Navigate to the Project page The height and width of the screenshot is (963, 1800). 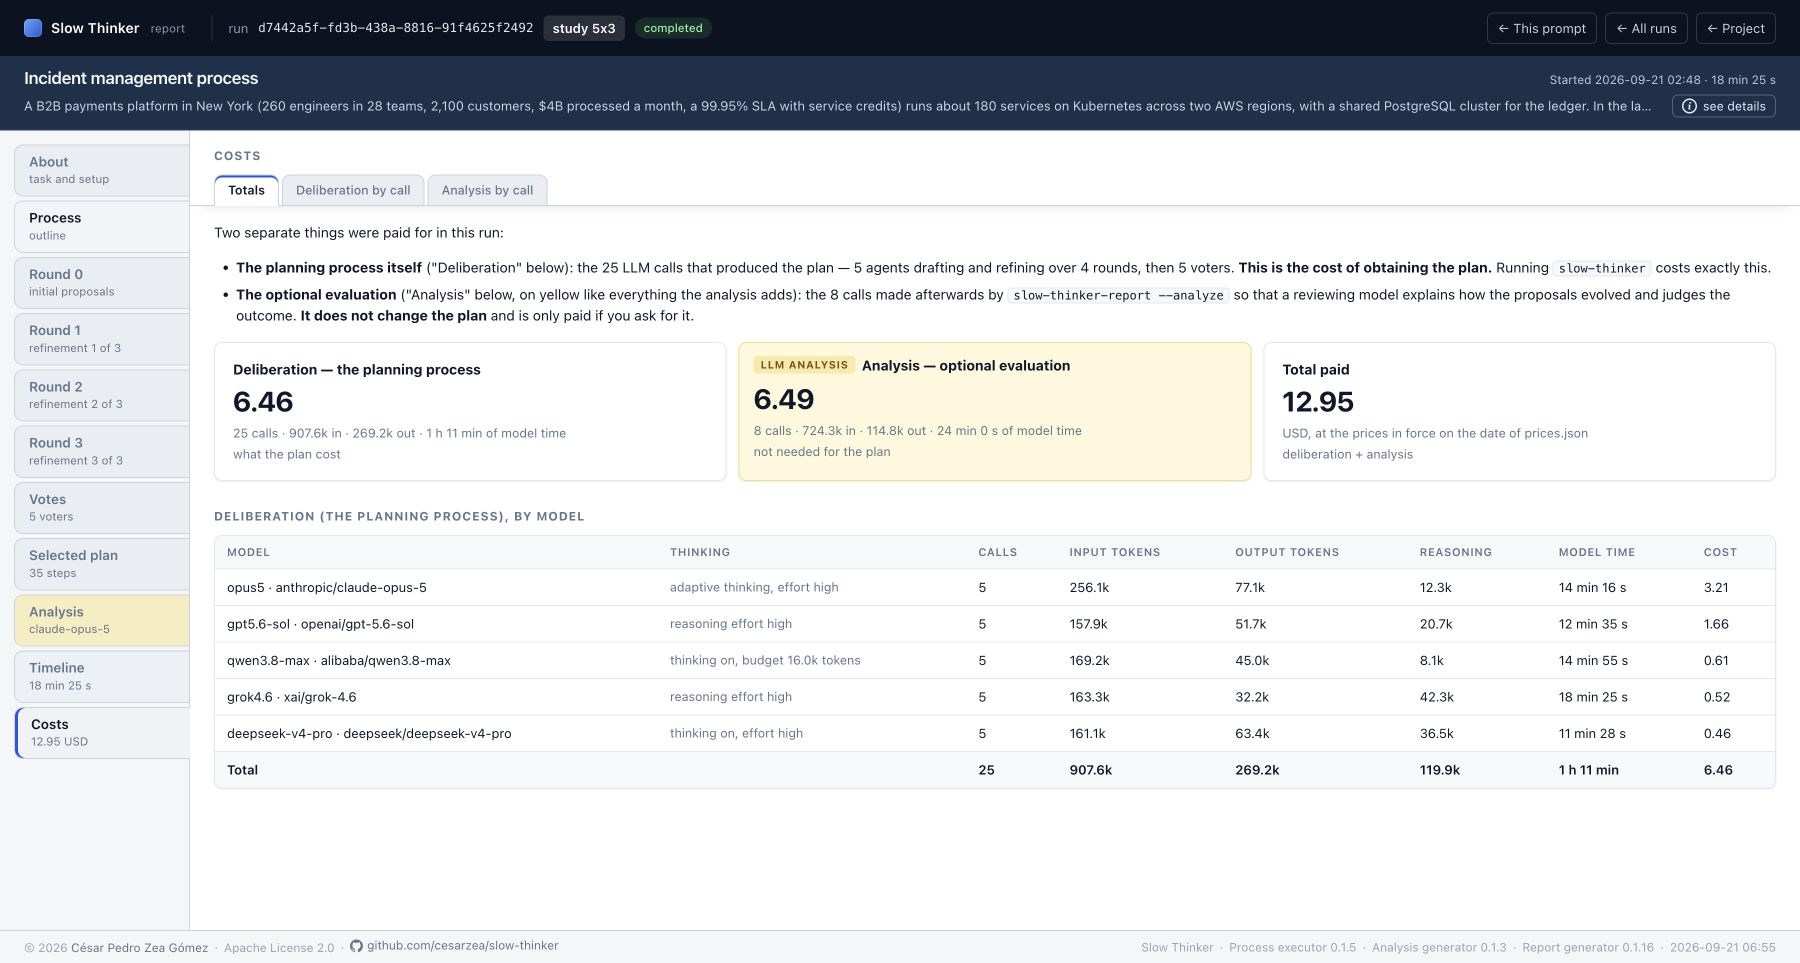(1736, 28)
